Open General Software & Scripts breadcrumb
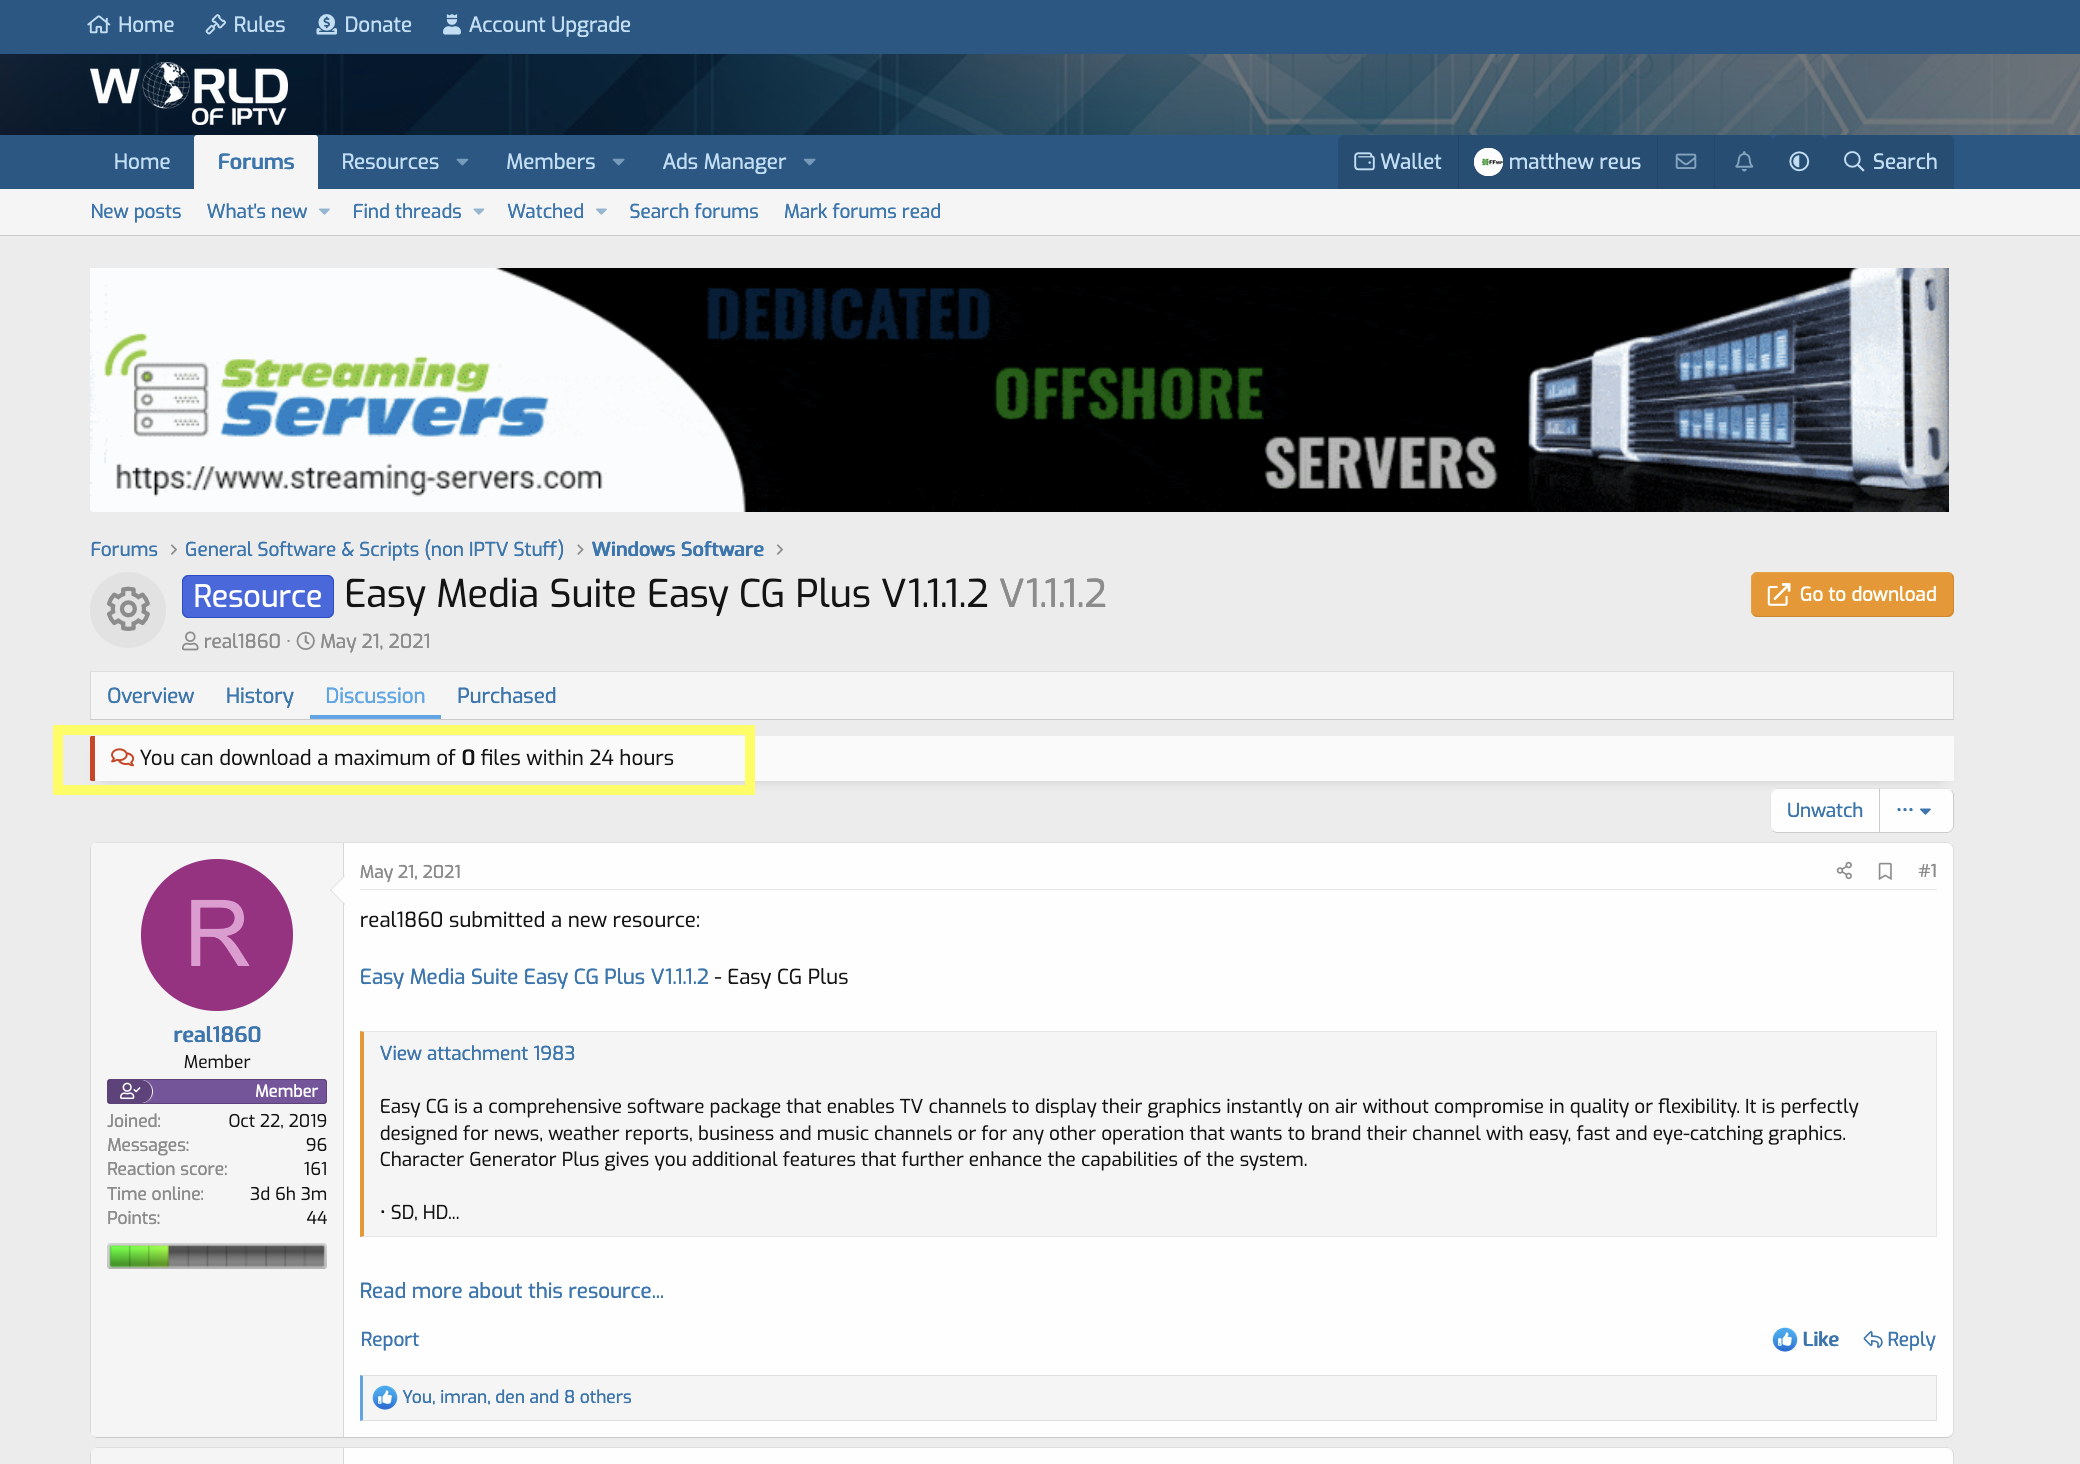 [x=374, y=549]
